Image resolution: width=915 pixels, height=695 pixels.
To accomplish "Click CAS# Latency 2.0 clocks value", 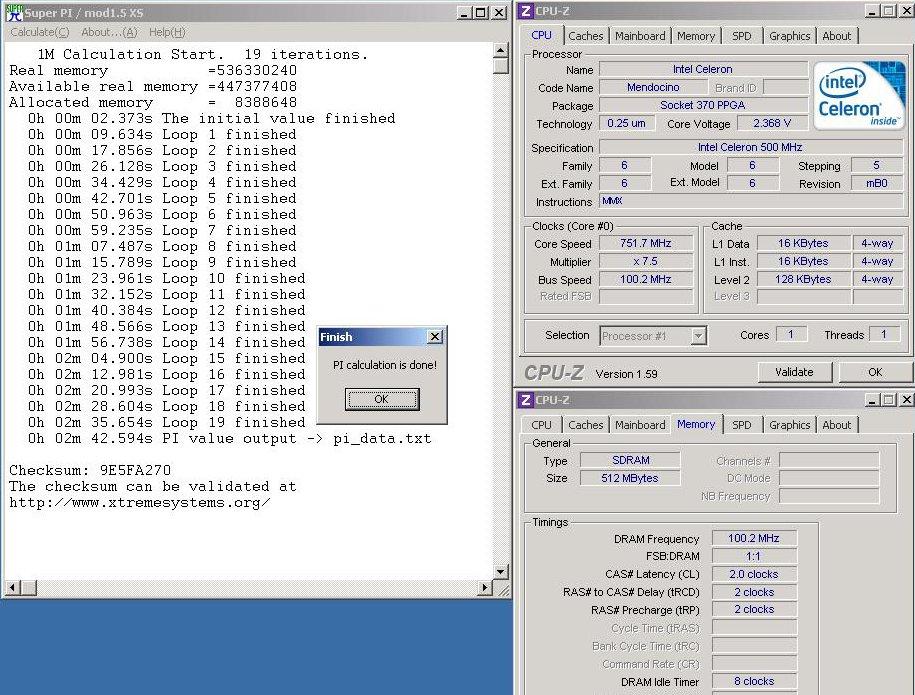I will click(754, 574).
